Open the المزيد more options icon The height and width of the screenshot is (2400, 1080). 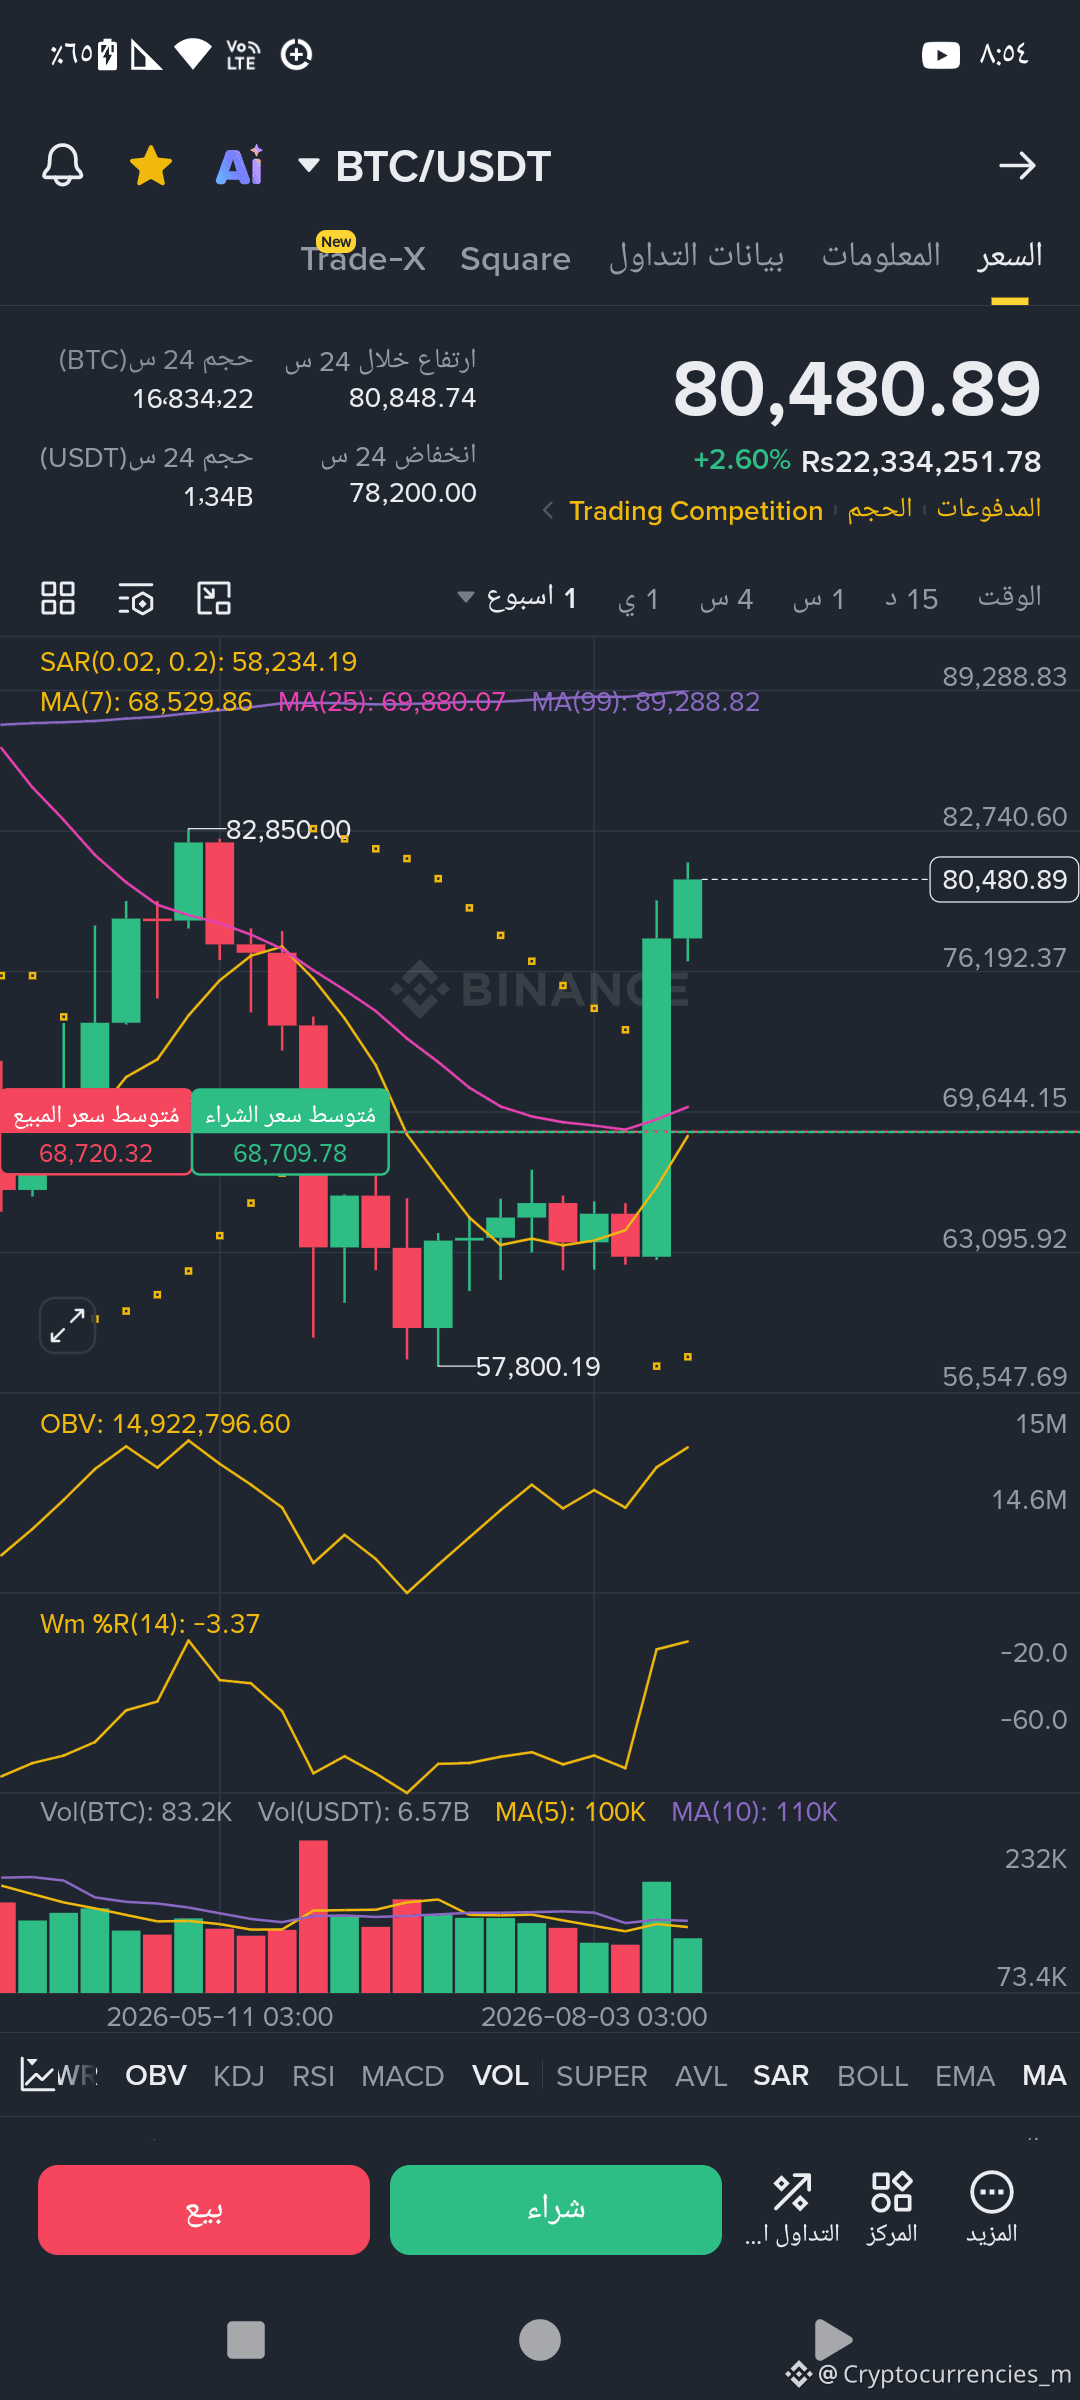coord(992,2209)
